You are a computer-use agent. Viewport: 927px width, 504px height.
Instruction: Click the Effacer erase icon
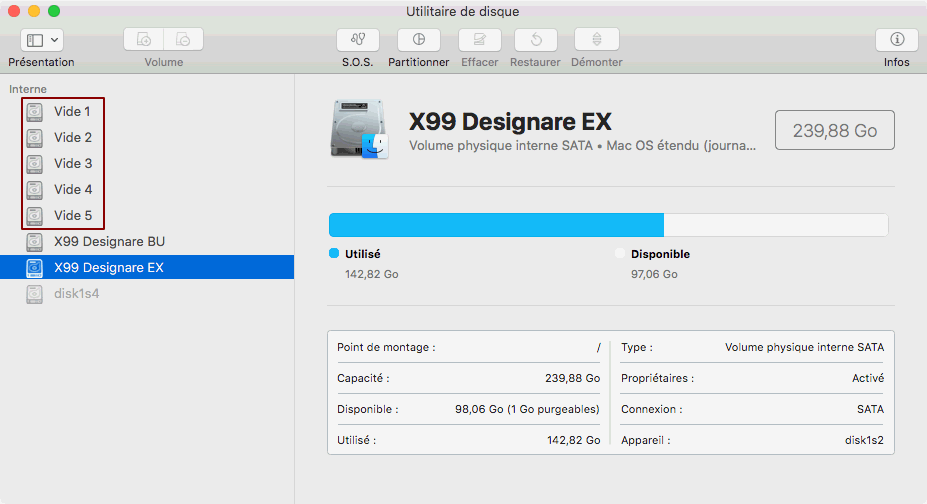[479, 40]
